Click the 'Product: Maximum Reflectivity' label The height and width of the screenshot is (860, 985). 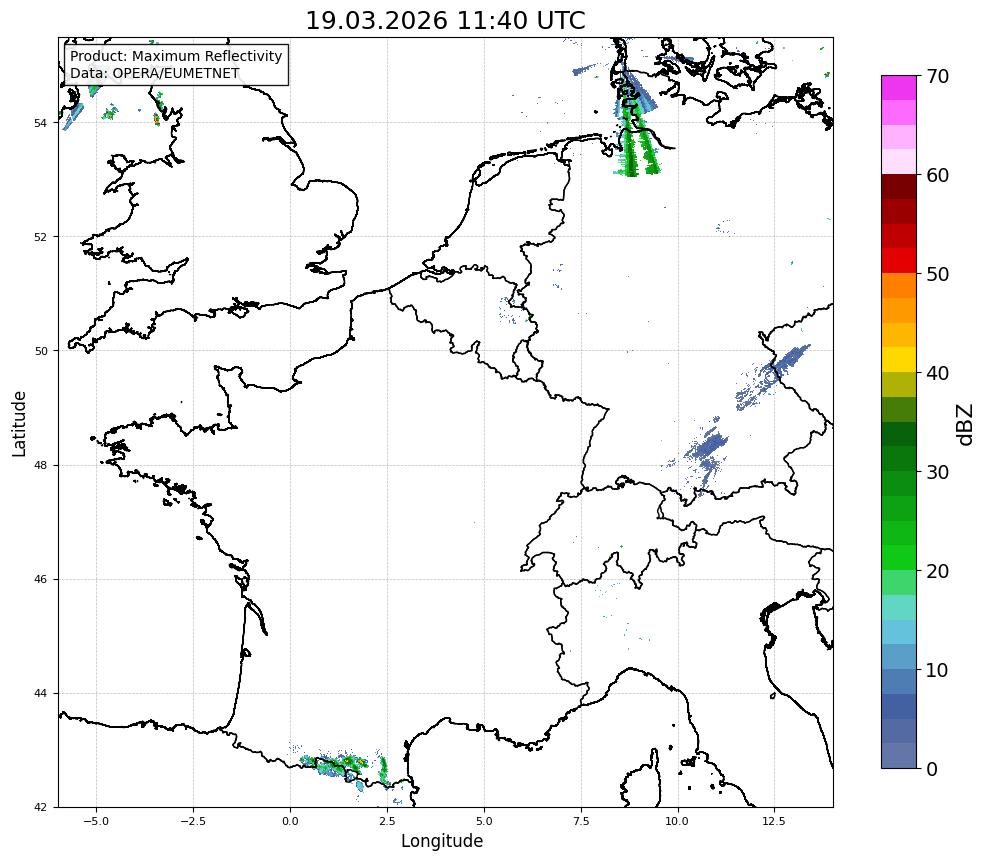pyautogui.click(x=176, y=56)
